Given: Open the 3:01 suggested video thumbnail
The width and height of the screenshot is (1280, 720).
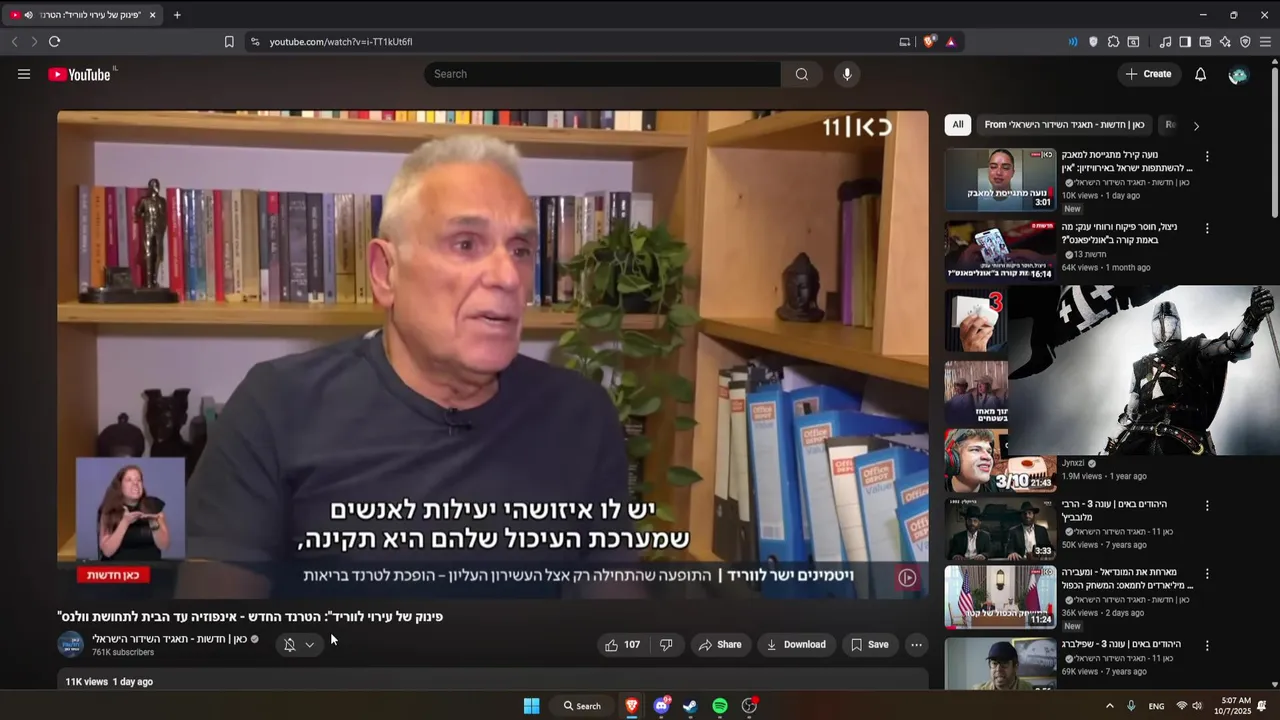Looking at the screenshot, I should coord(1000,180).
